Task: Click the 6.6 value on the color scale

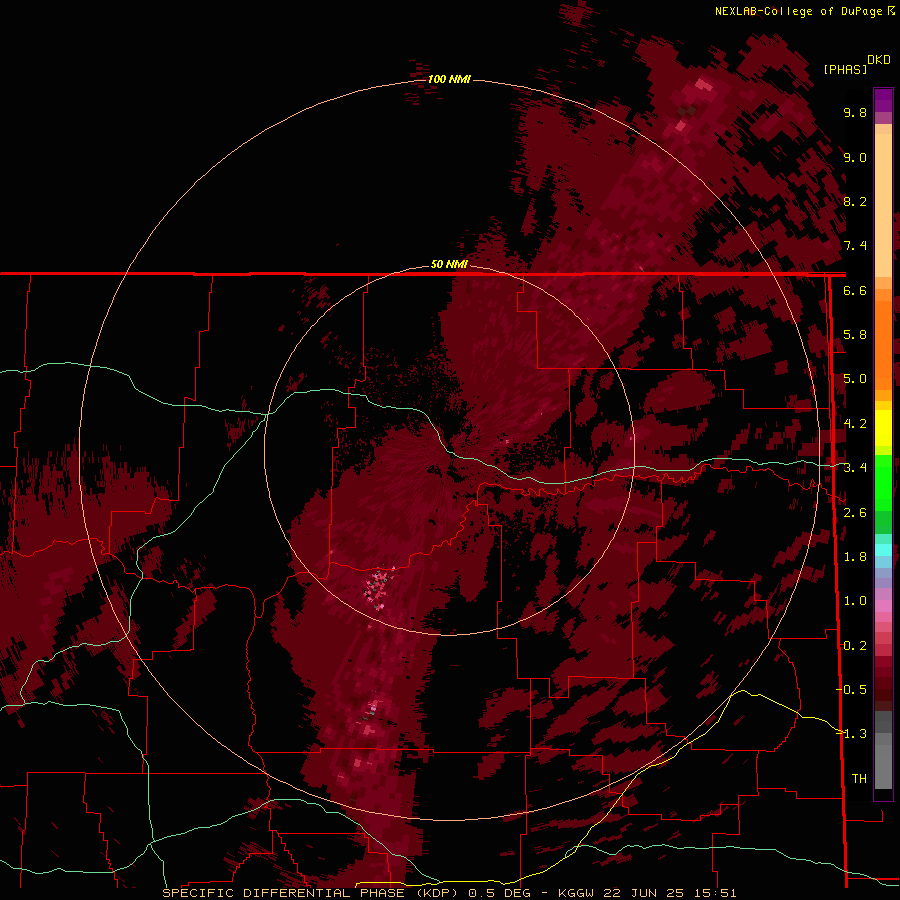Action: tap(855, 290)
